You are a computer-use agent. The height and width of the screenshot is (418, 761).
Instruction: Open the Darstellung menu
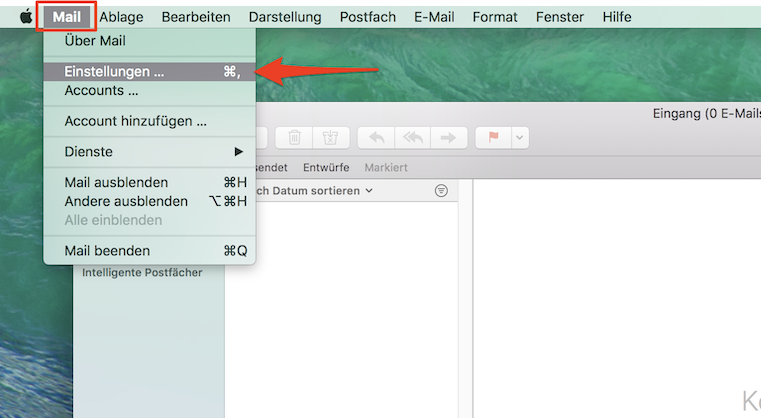pyautogui.click(x=285, y=17)
